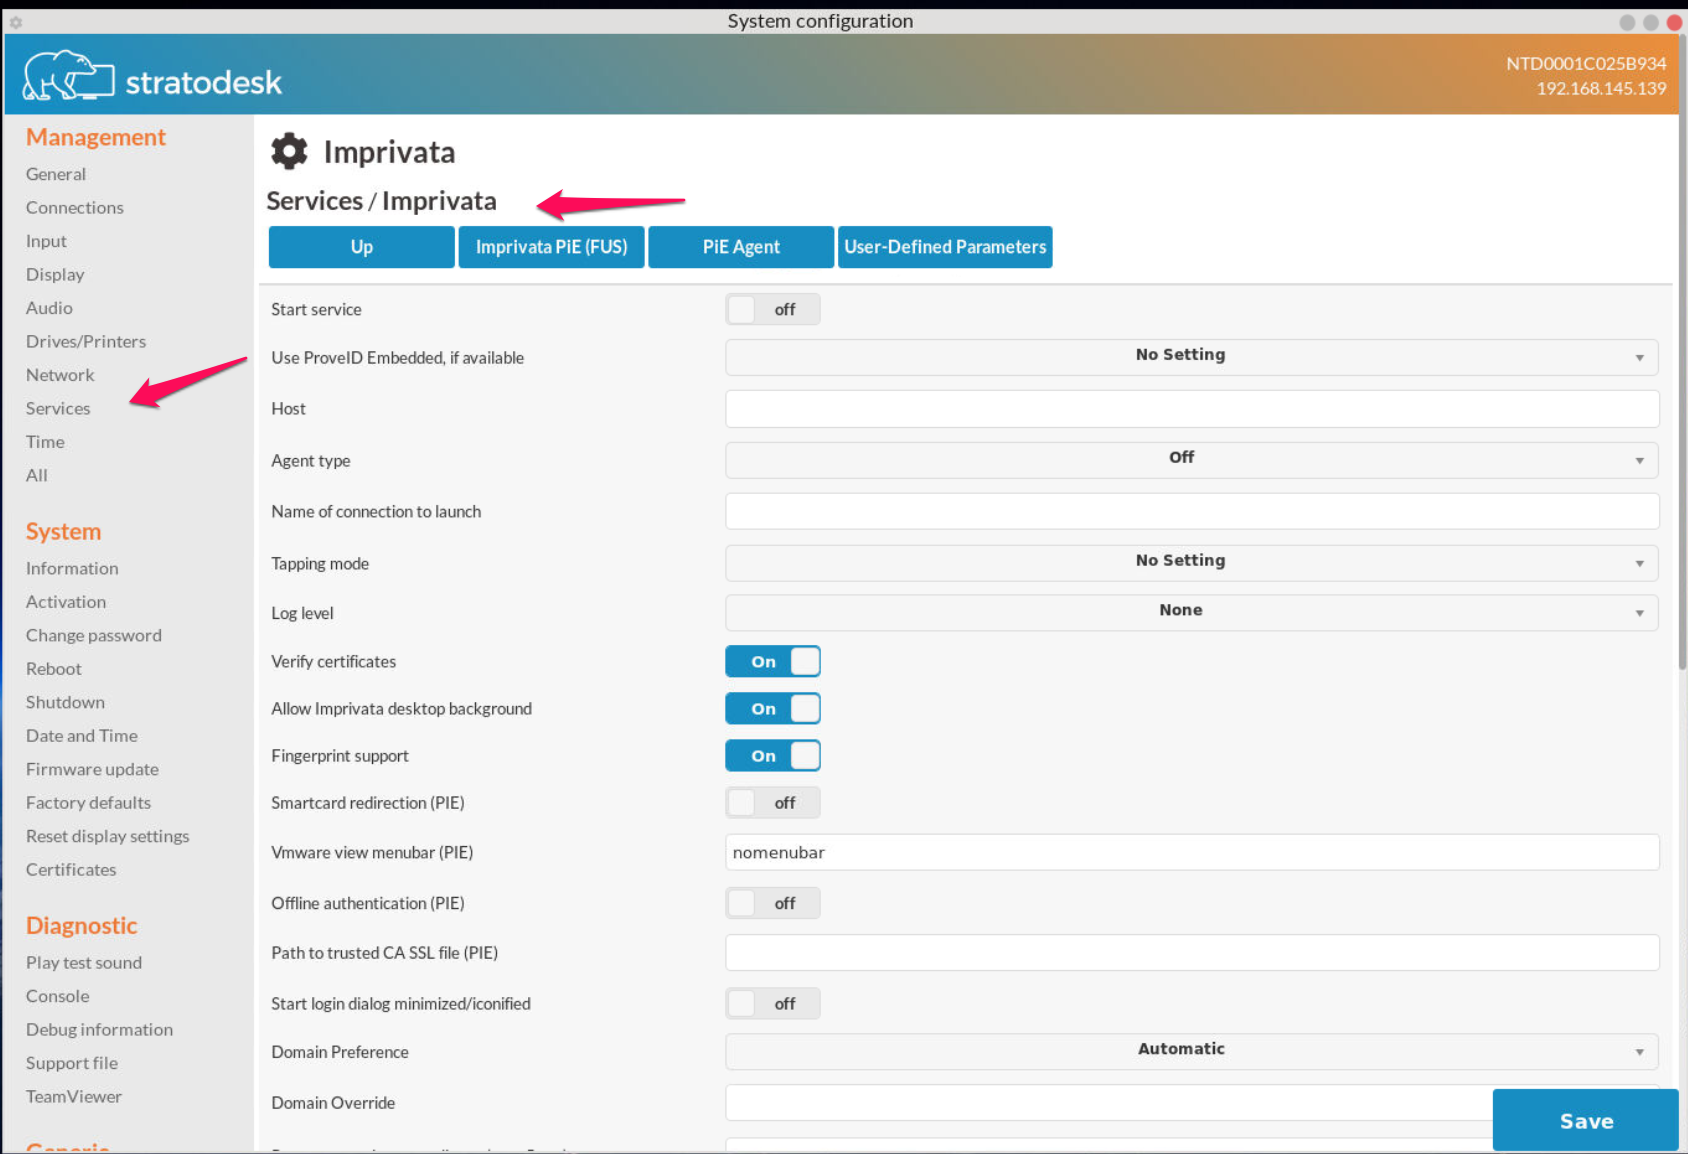Click the Save button

coord(1585,1120)
